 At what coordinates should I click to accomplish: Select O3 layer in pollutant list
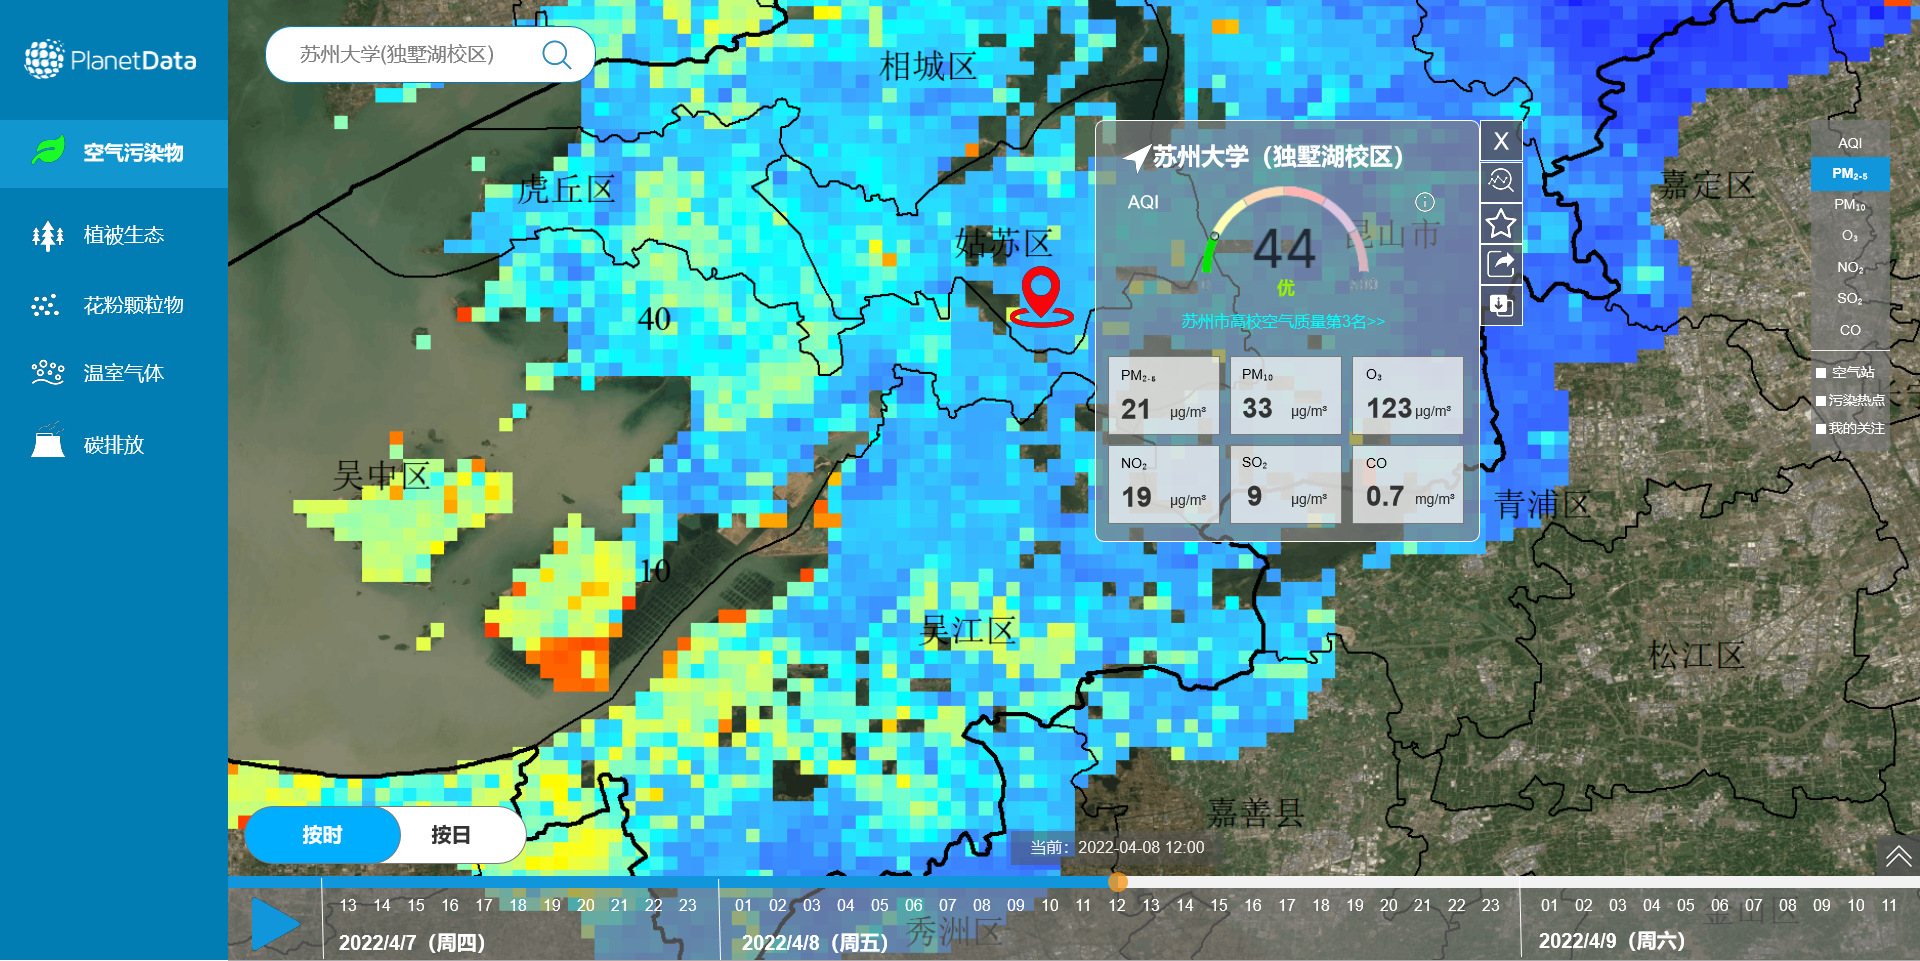point(1850,236)
